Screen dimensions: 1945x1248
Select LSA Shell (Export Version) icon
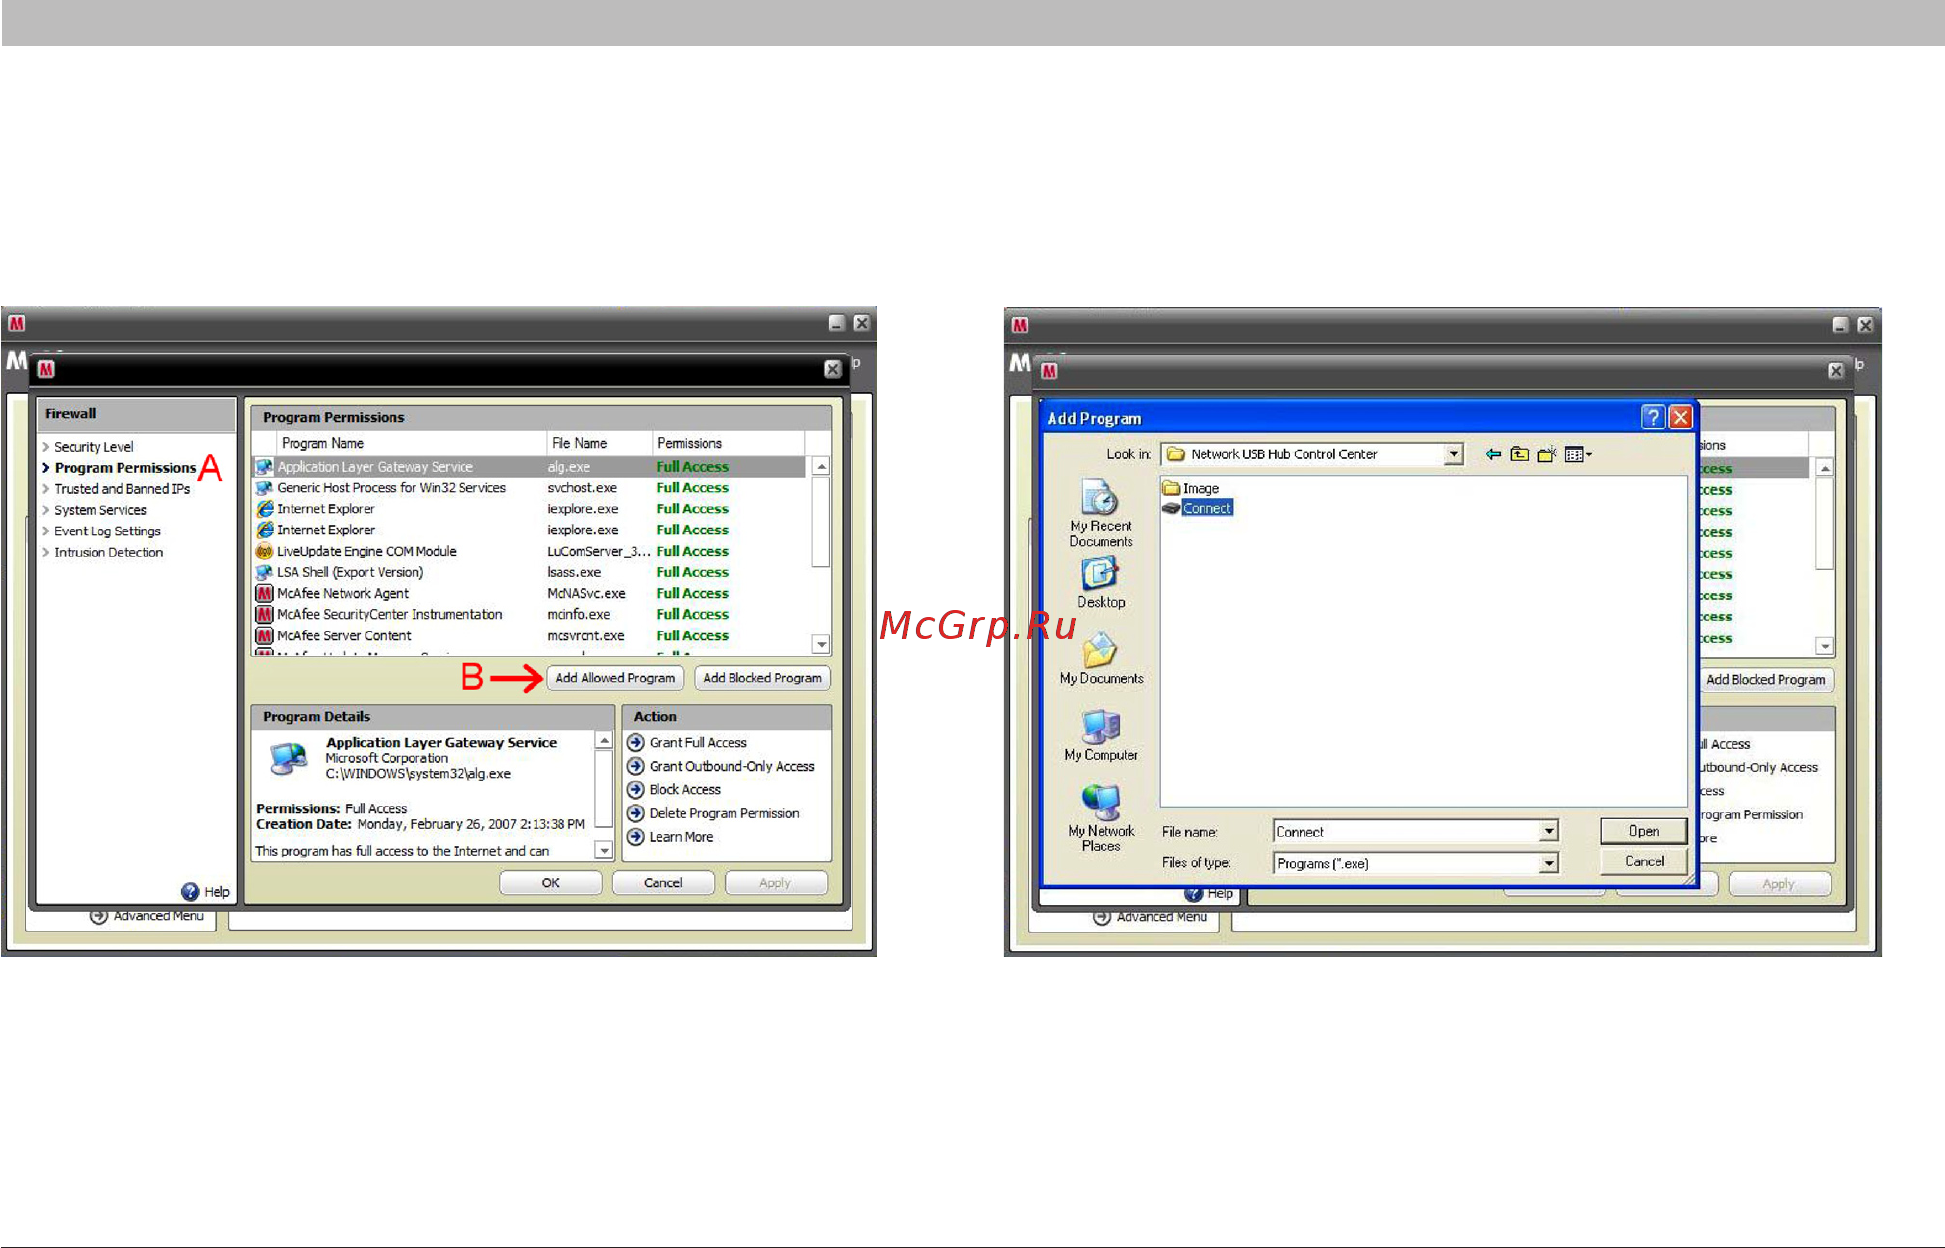[264, 572]
